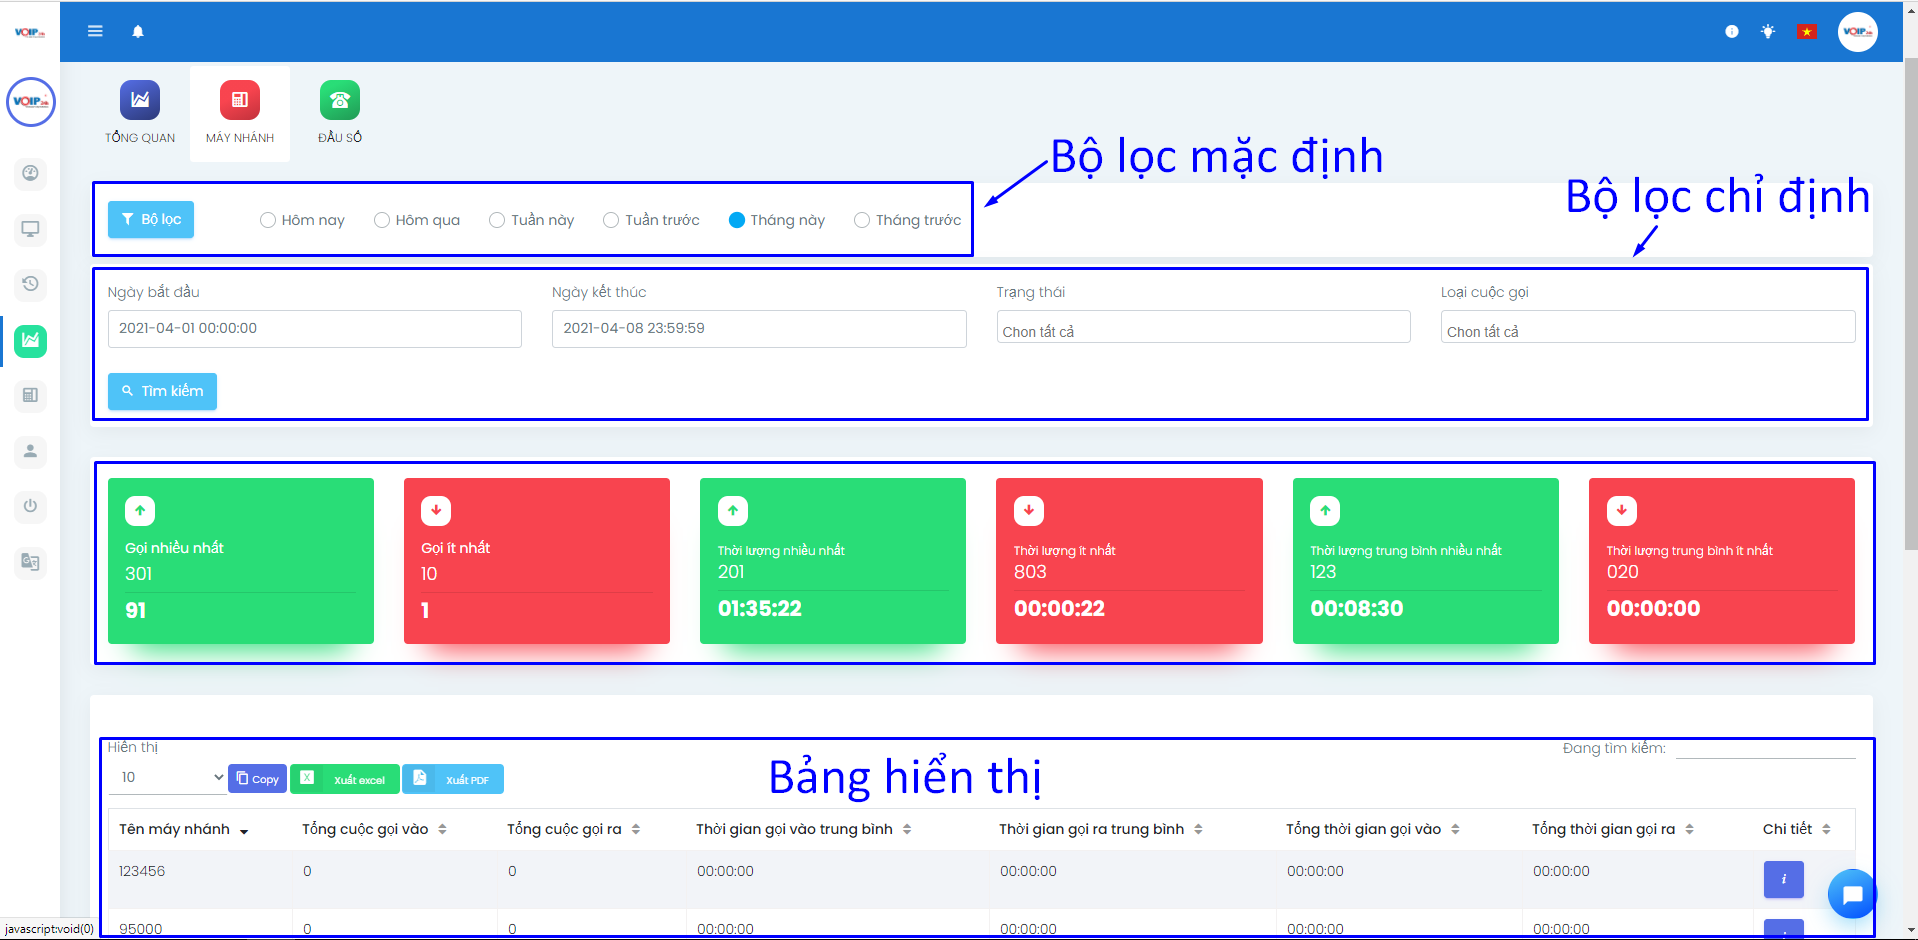
Task: Select the Tuần trước radio option
Action: point(611,220)
